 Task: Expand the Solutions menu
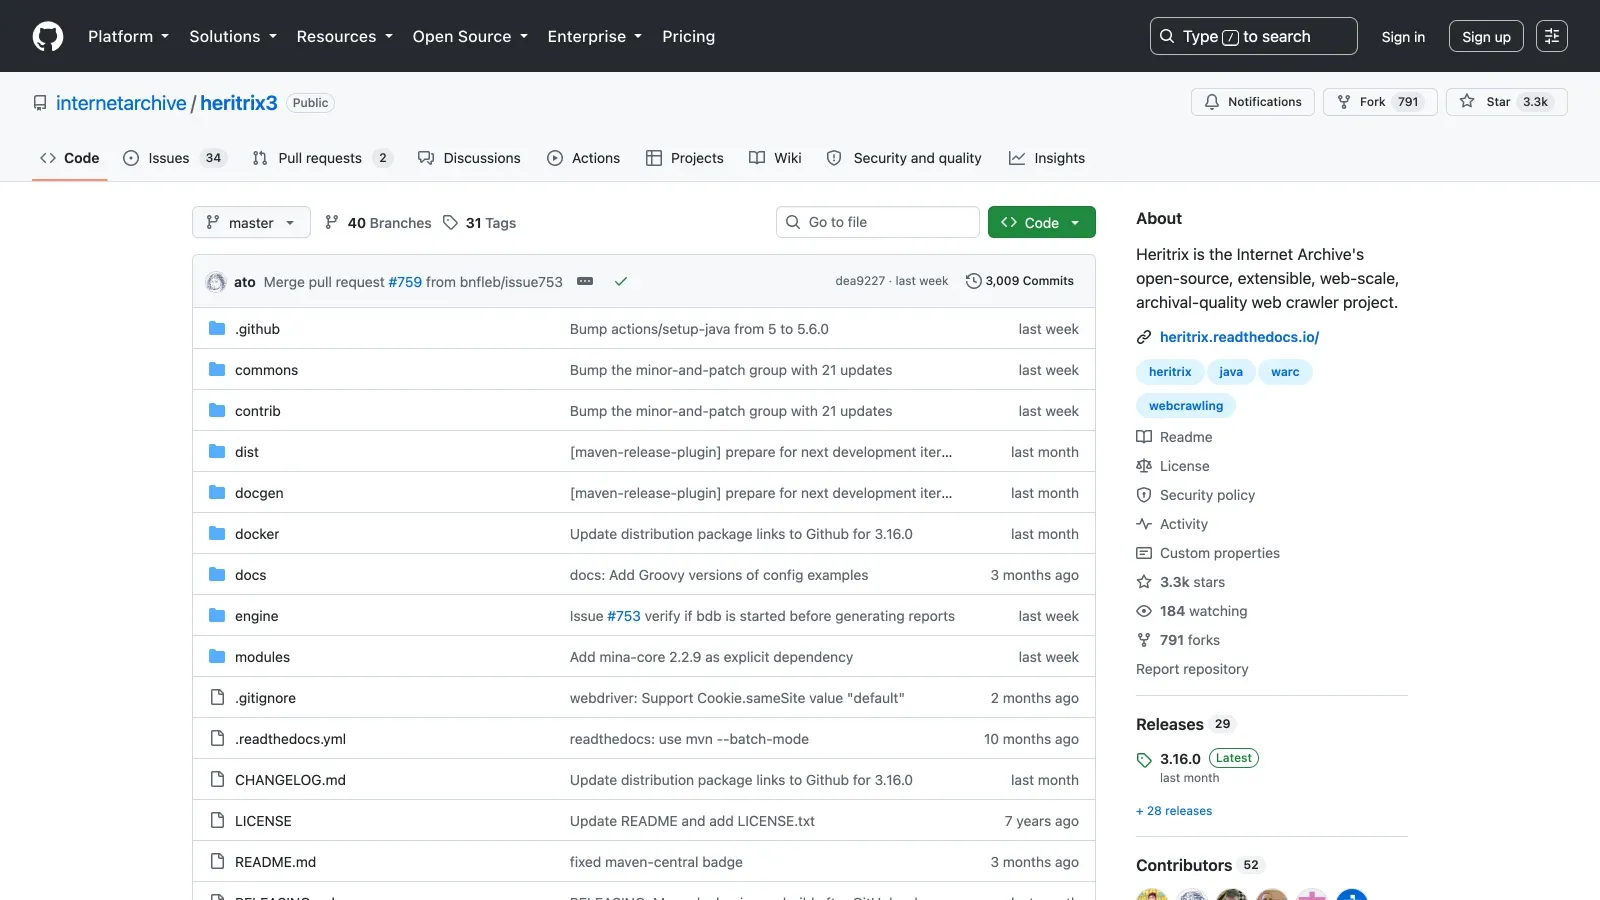(x=233, y=36)
